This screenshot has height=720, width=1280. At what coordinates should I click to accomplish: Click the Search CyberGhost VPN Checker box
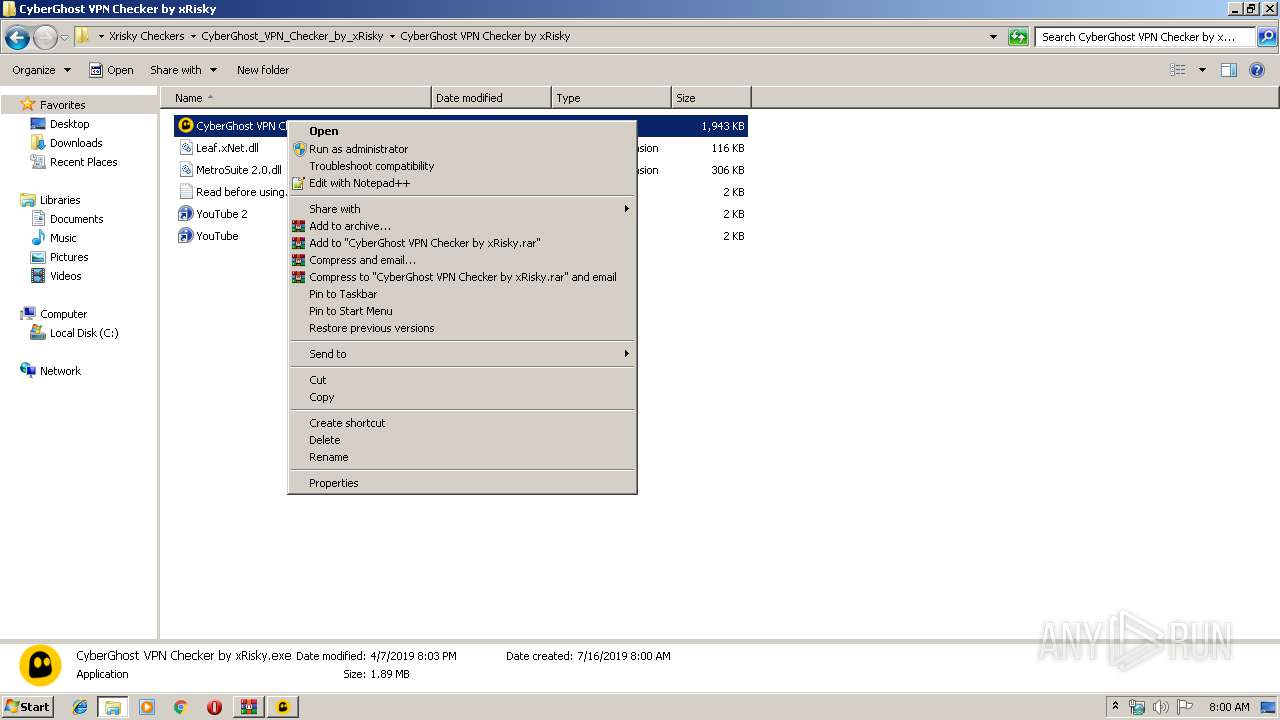[x=1145, y=37]
